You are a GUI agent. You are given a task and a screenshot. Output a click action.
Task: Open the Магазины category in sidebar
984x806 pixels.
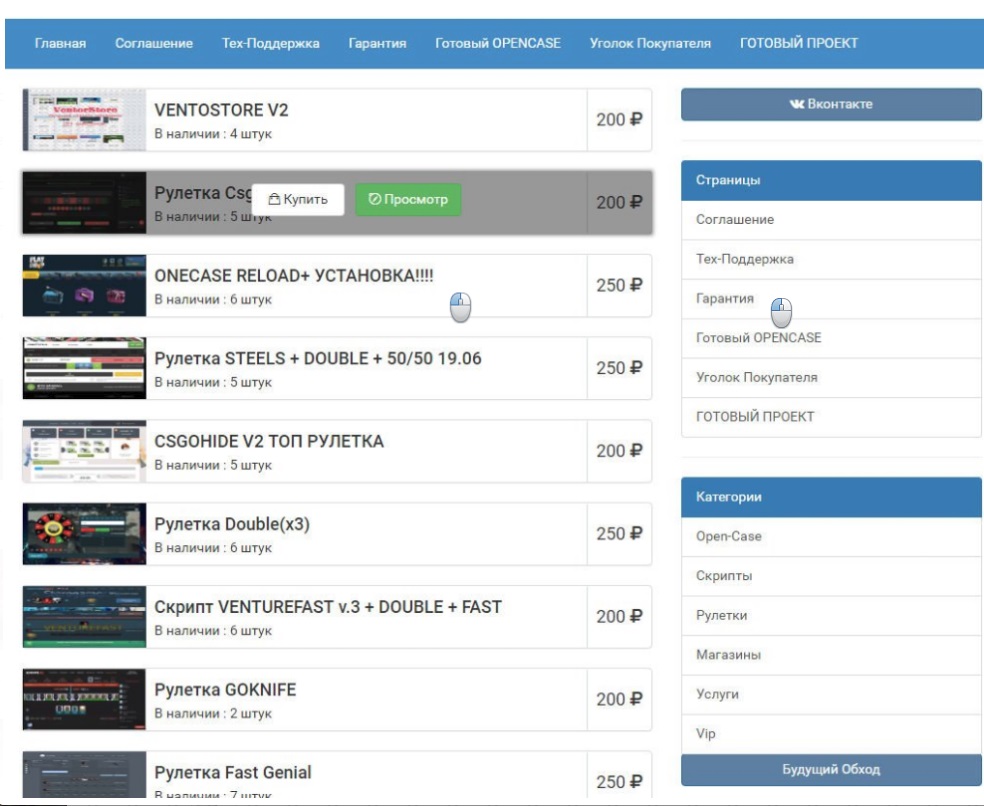728,655
